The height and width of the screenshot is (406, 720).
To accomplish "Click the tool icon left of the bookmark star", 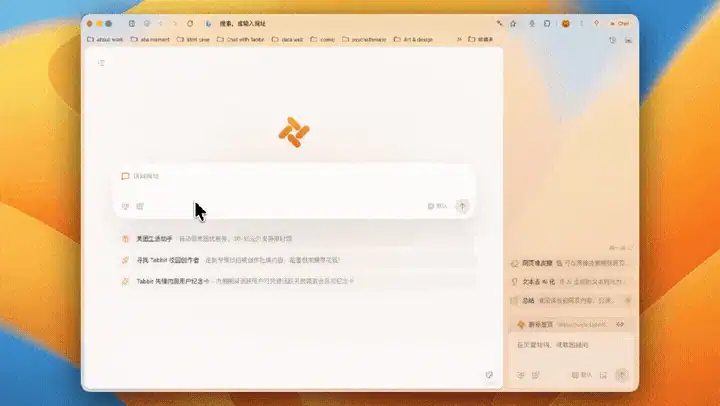I will click(x=499, y=23).
